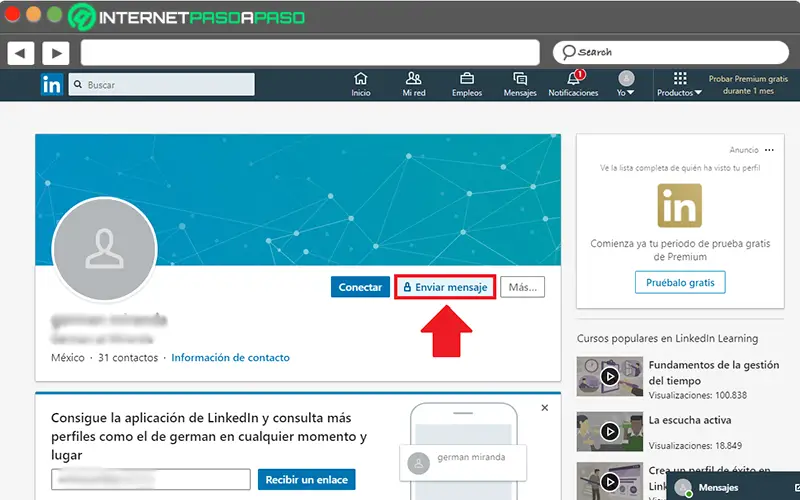Click the german miranda card in phone preview

[x=463, y=463]
